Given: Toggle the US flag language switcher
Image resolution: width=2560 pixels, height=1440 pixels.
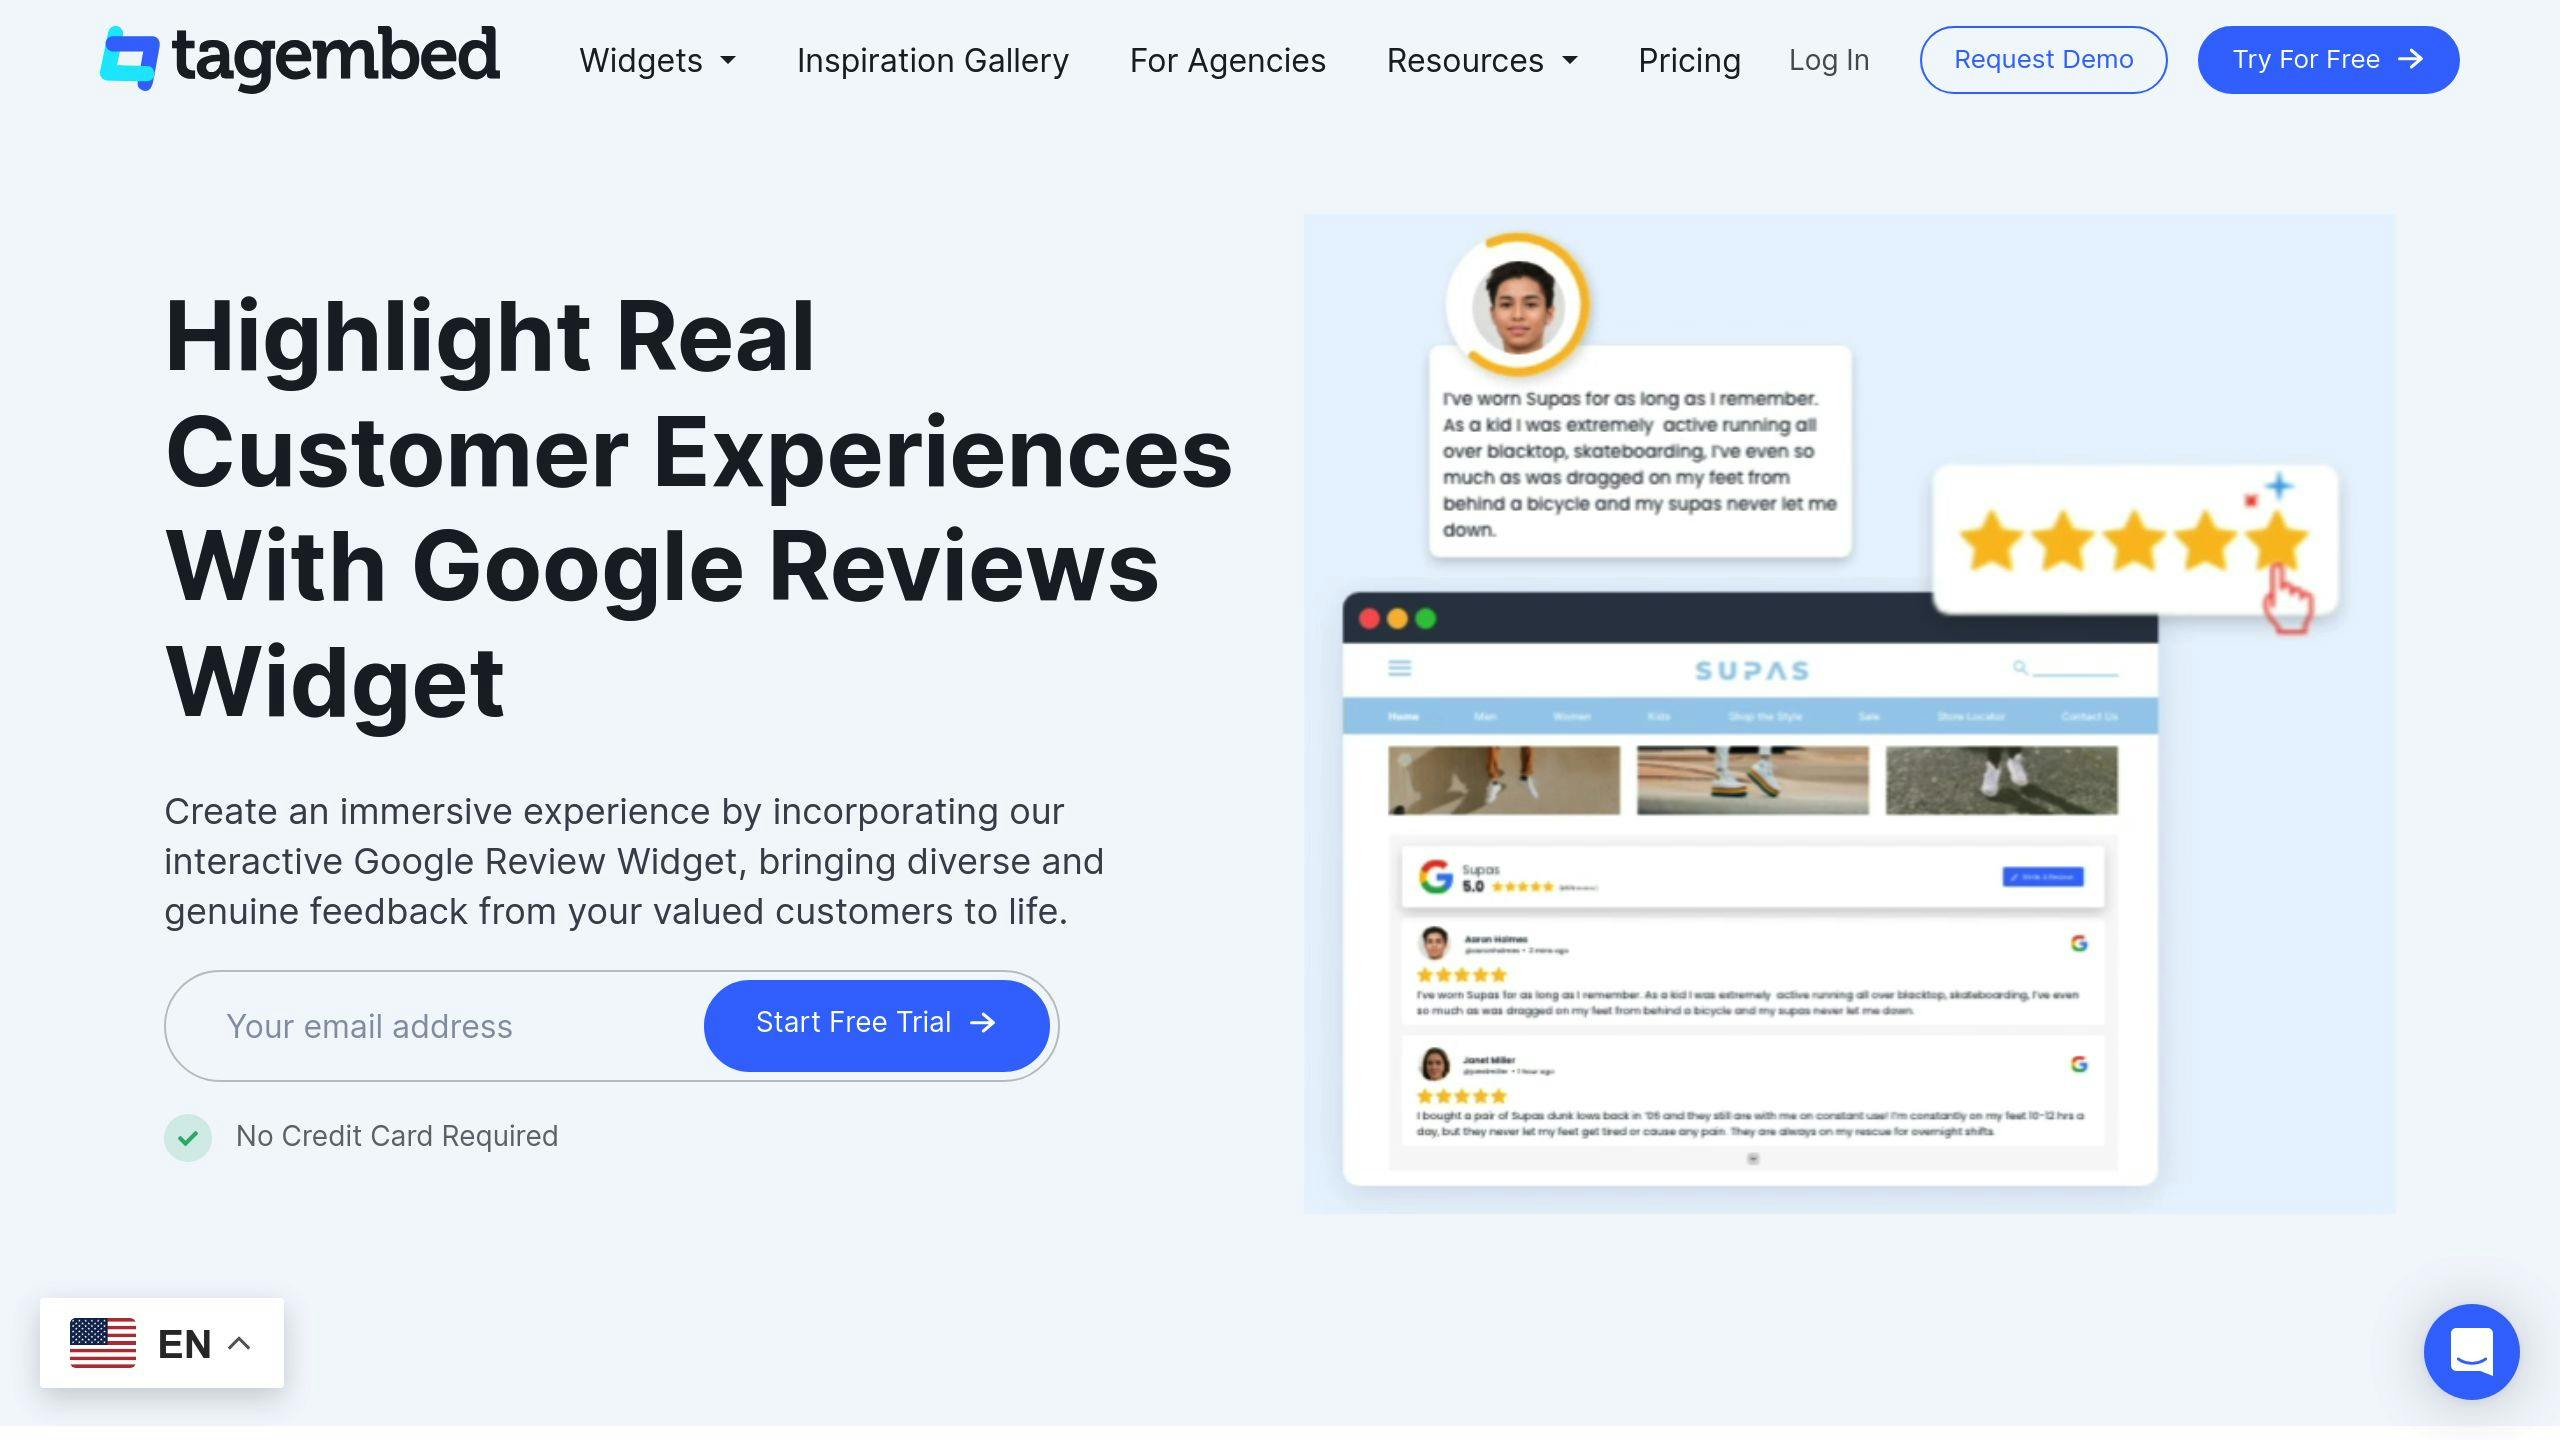Looking at the screenshot, I should (x=158, y=1343).
